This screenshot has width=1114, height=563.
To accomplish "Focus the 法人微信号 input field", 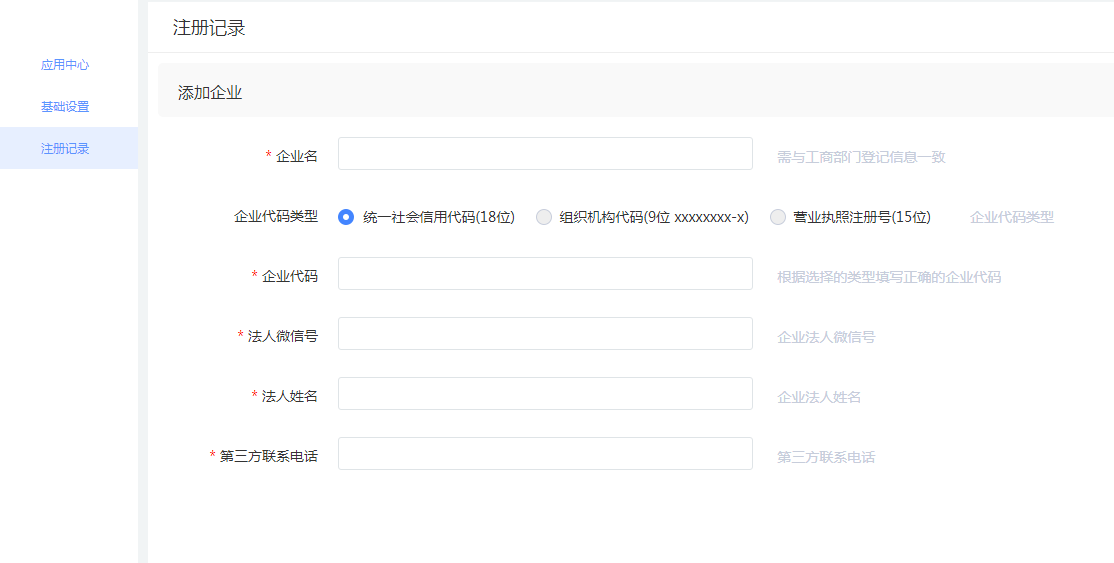I will [x=545, y=333].
